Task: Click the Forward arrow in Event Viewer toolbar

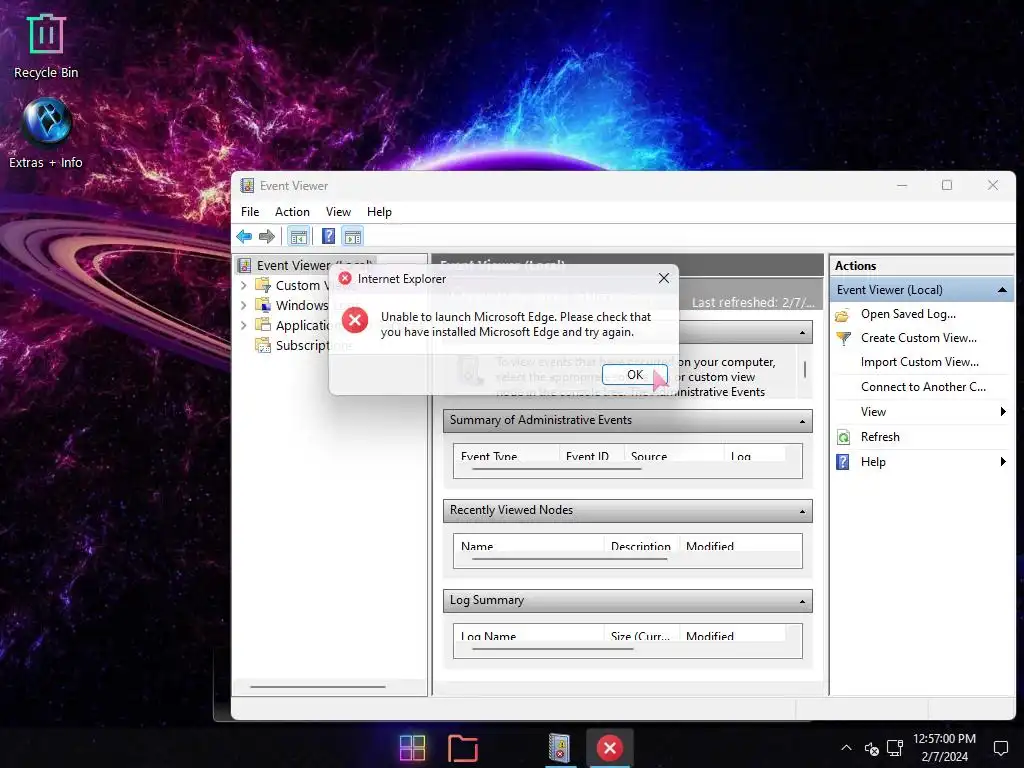Action: point(266,236)
